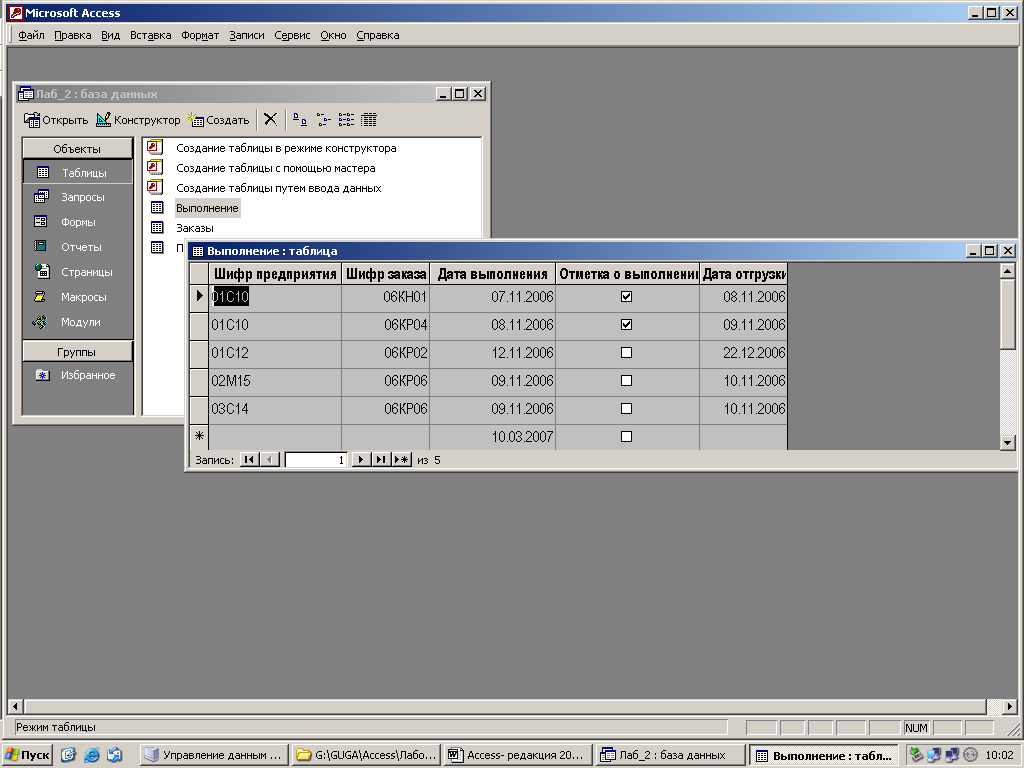Screen dimensions: 1024x768
Task: Select Формы in objects panel
Action: (78, 222)
